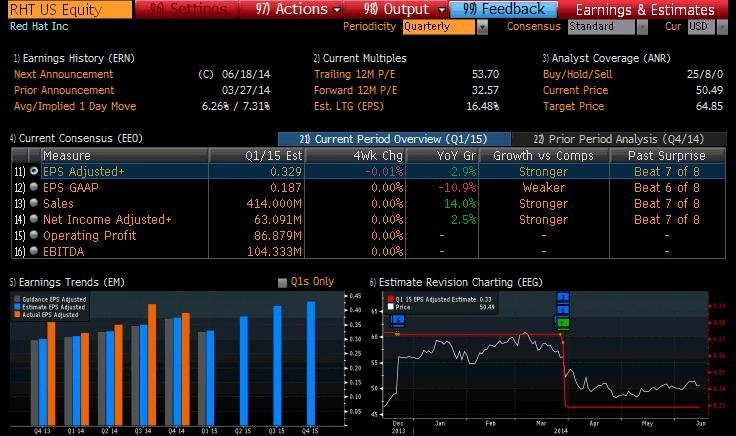Click the blue marker directly above the green marker
Screen dimensions: 736x436
coord(563,310)
